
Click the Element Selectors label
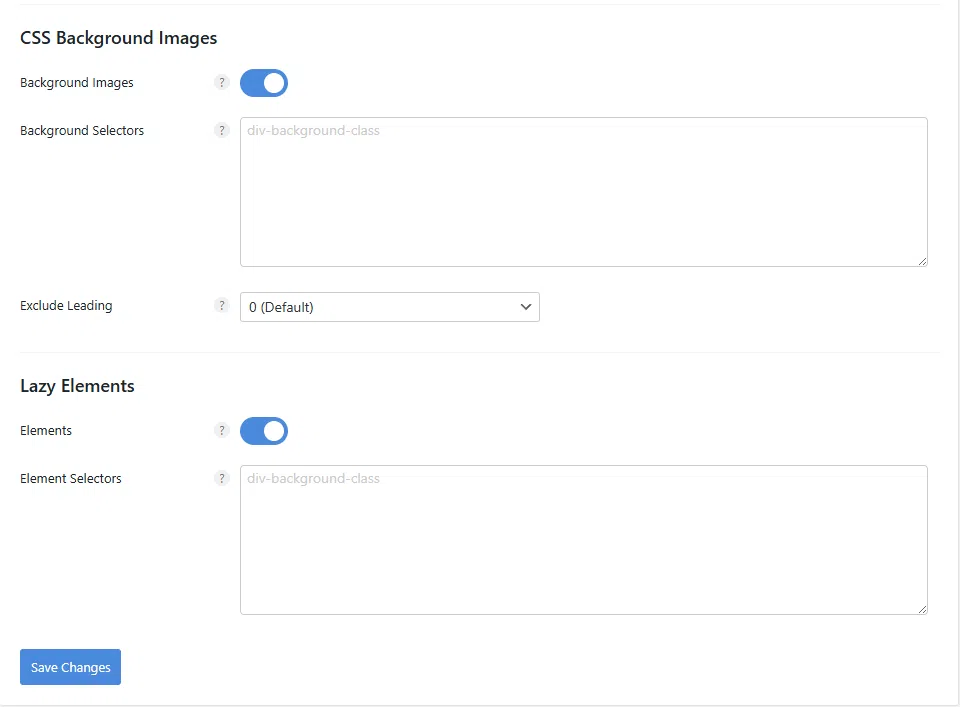pos(71,479)
